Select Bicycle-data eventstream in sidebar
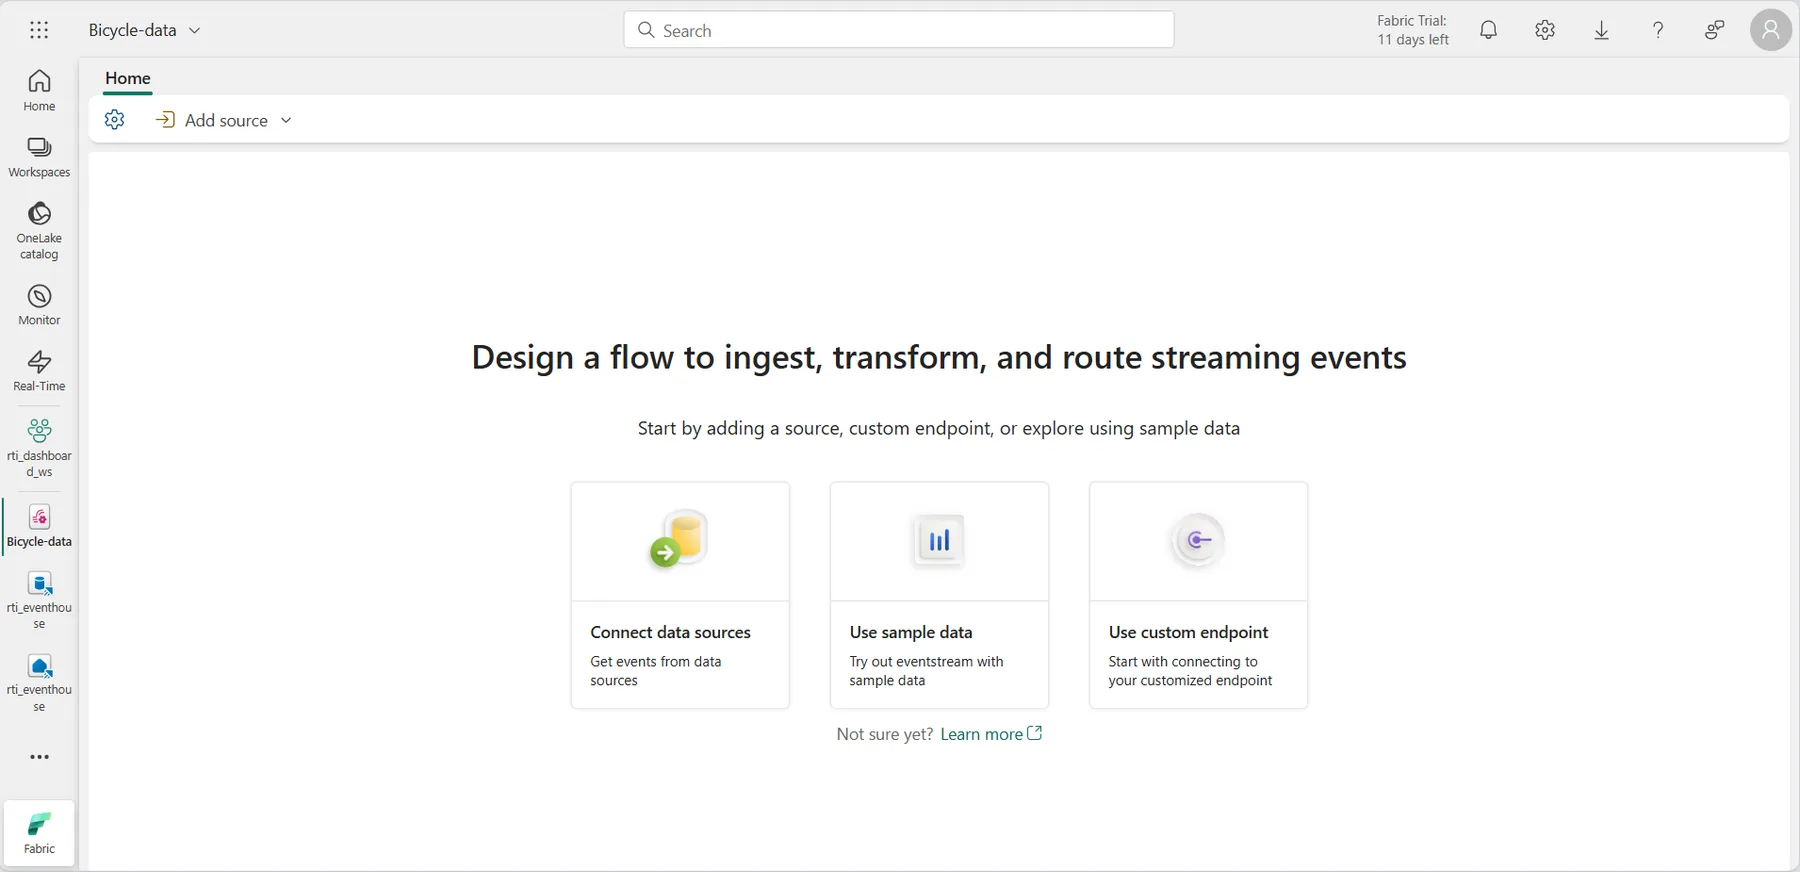The width and height of the screenshot is (1800, 872). 39,527
